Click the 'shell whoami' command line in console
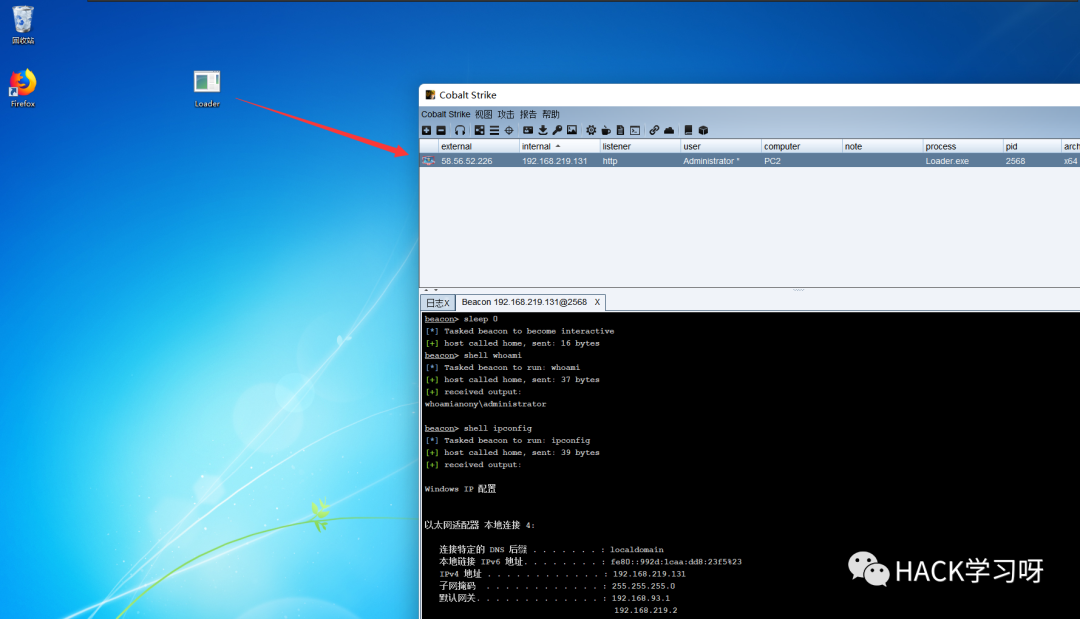Screen dimensions: 1080x619 point(473,355)
